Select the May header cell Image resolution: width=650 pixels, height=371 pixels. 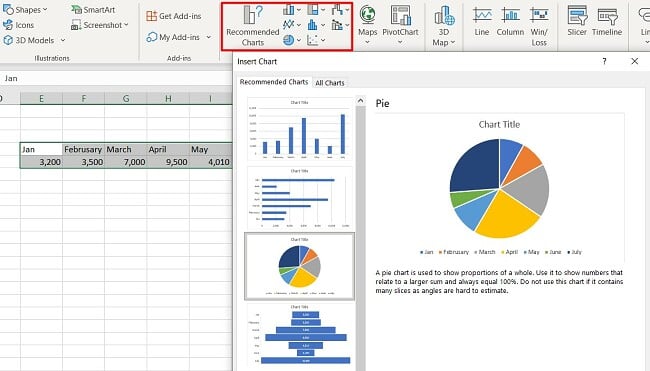point(211,149)
